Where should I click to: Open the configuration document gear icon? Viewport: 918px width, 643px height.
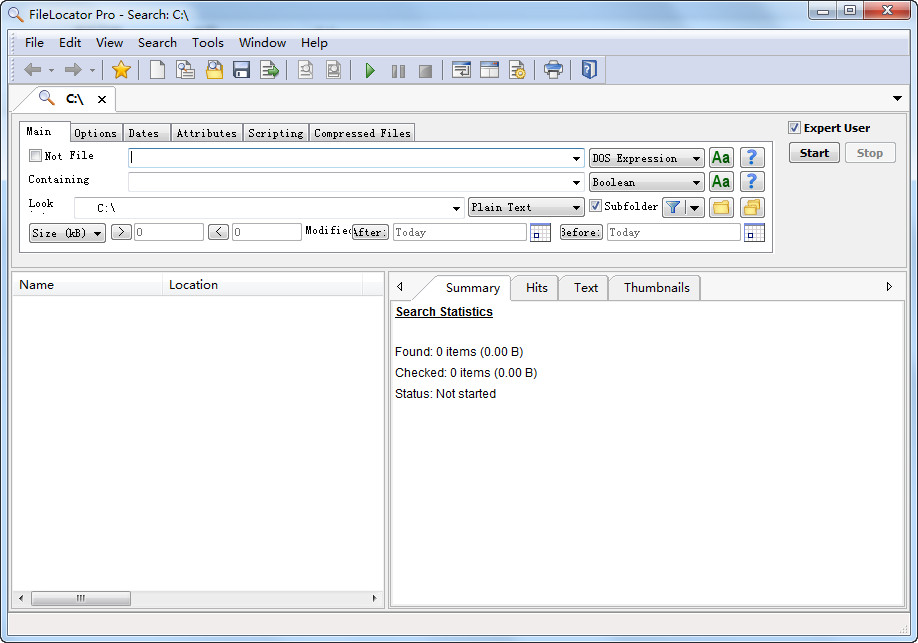point(518,70)
